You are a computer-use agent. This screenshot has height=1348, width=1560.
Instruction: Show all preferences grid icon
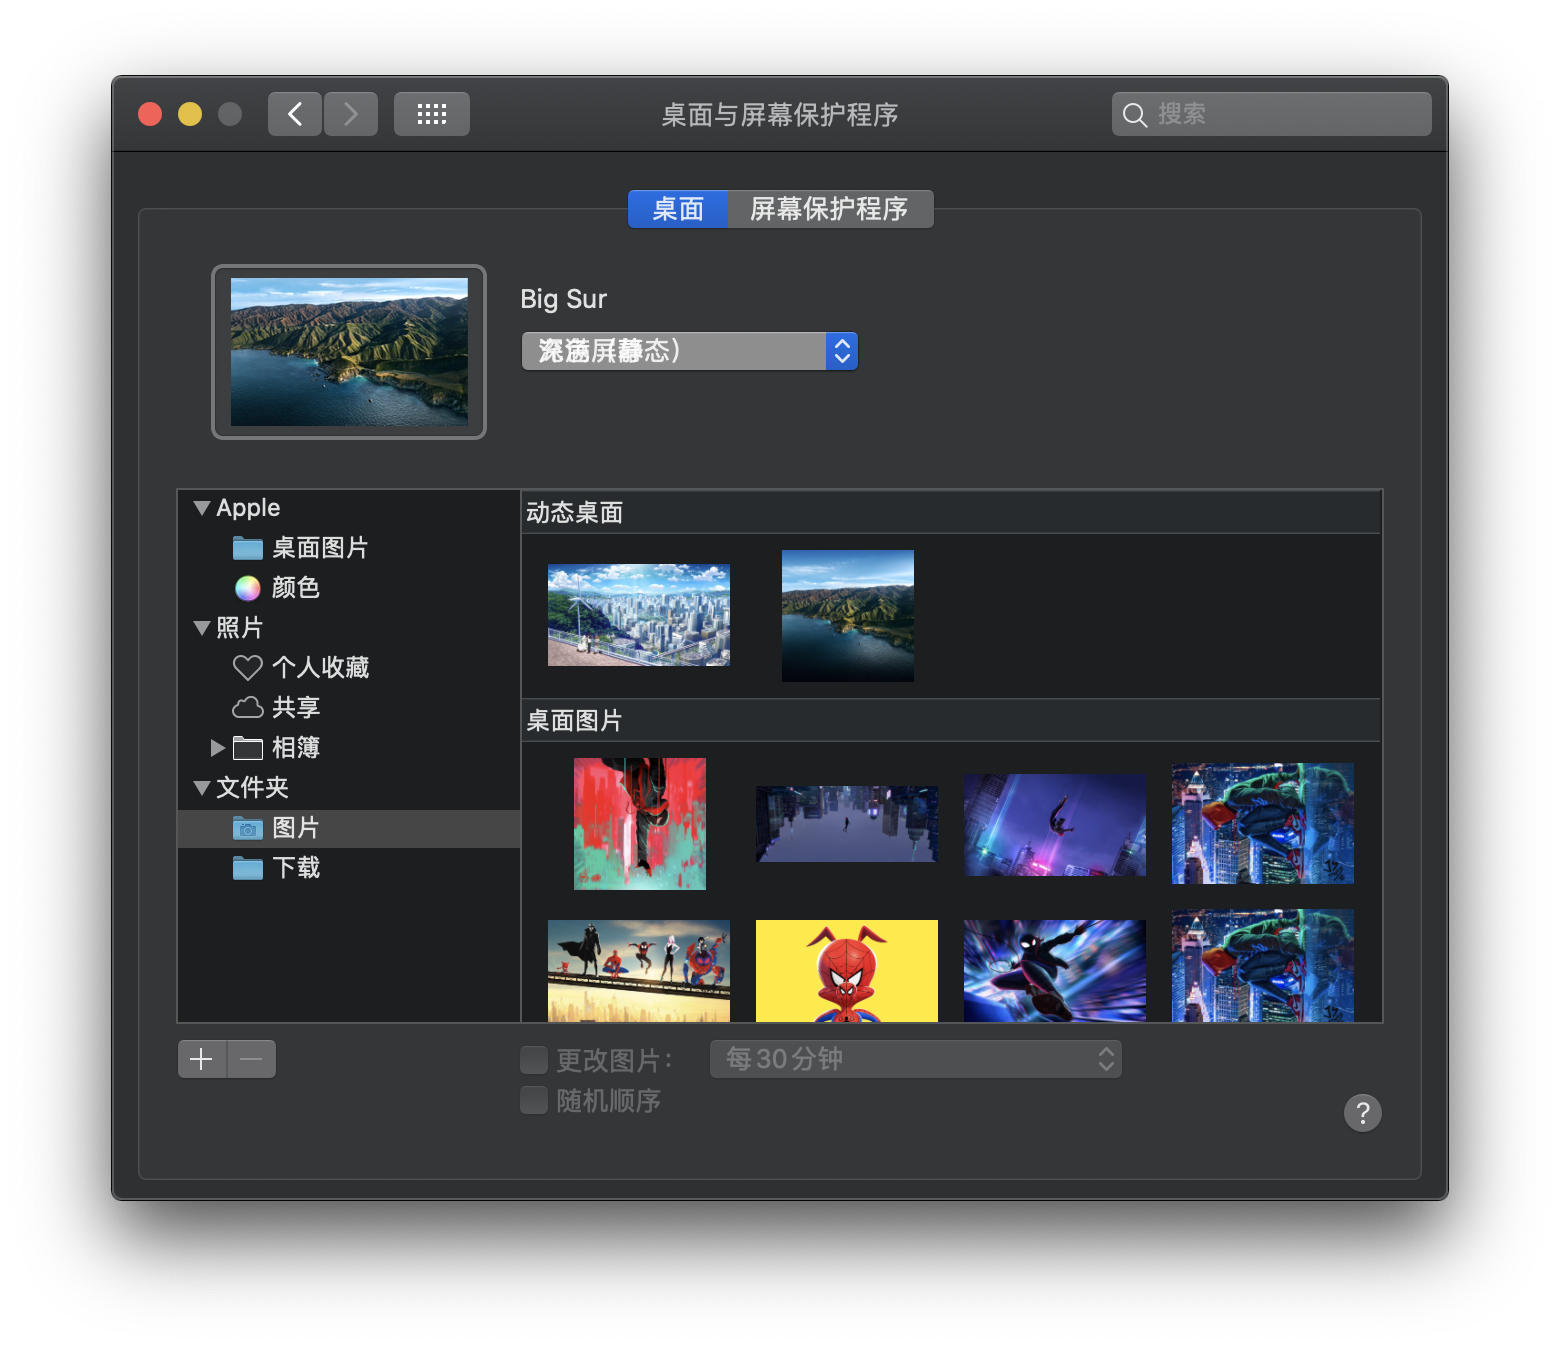click(x=431, y=114)
